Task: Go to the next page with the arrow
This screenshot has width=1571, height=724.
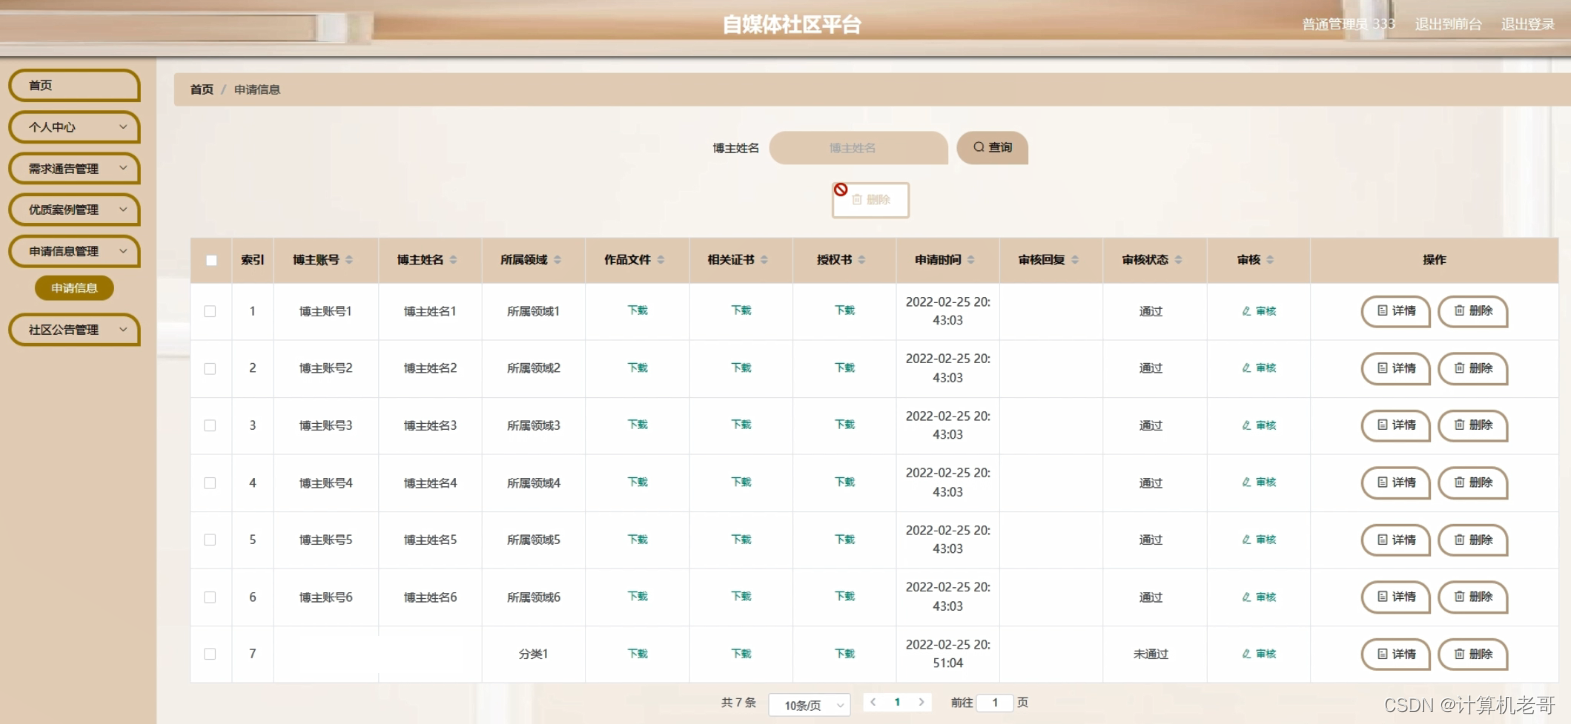Action: coord(921,703)
